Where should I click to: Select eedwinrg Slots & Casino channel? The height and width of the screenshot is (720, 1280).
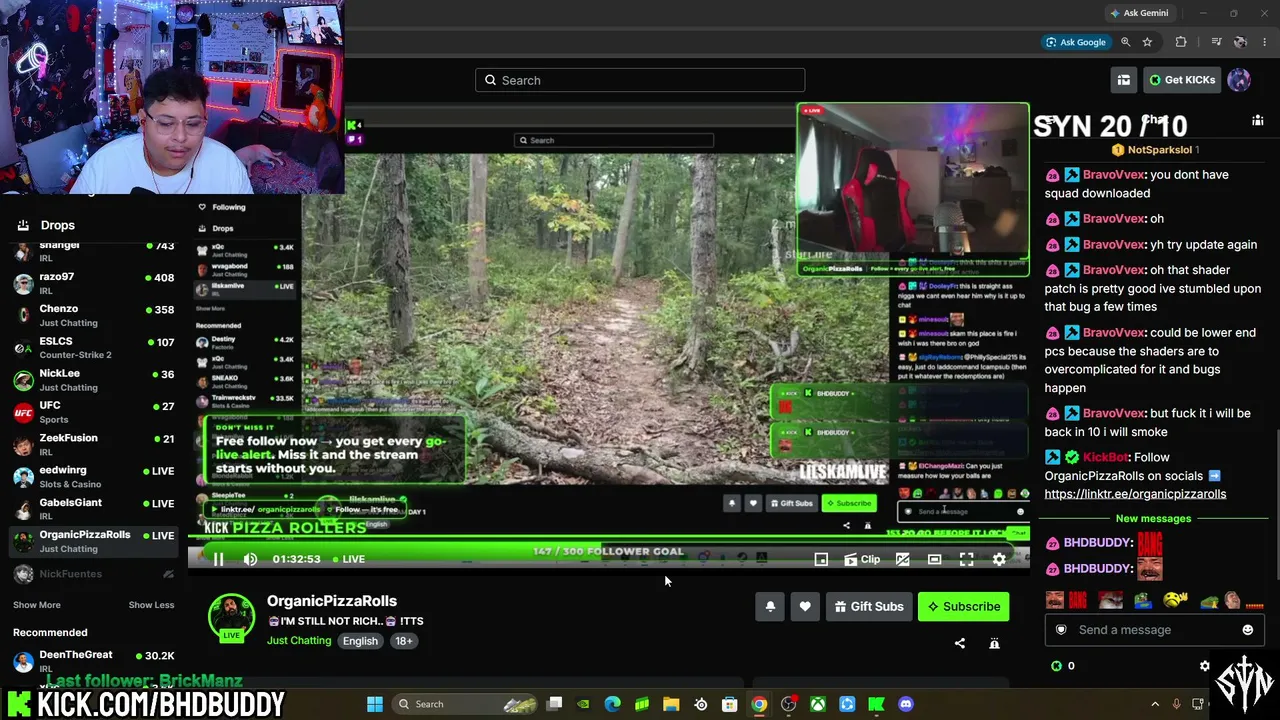95,476
